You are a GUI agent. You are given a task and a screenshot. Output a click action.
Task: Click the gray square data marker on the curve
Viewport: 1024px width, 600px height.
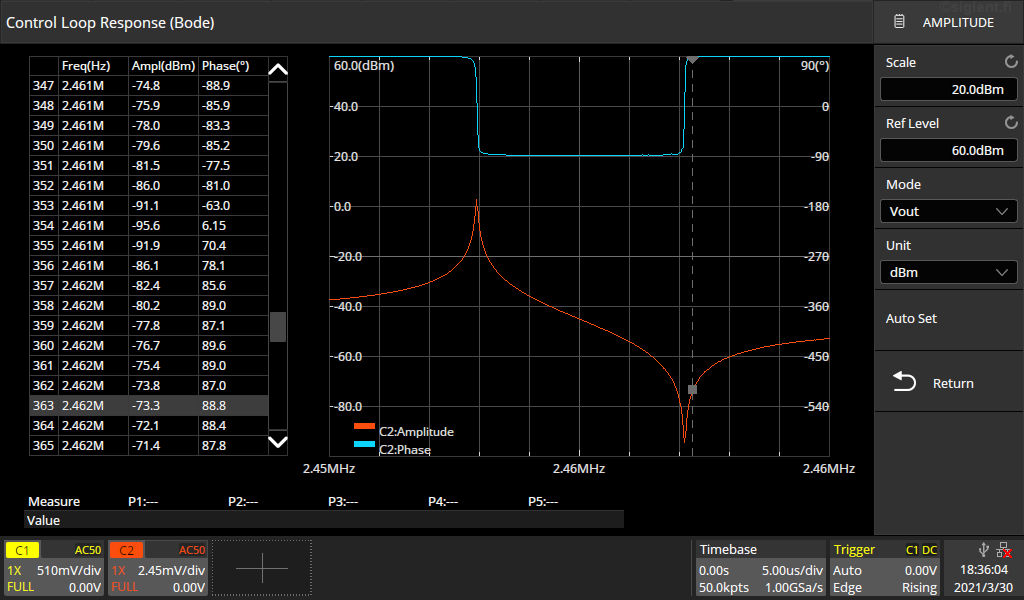pos(692,390)
